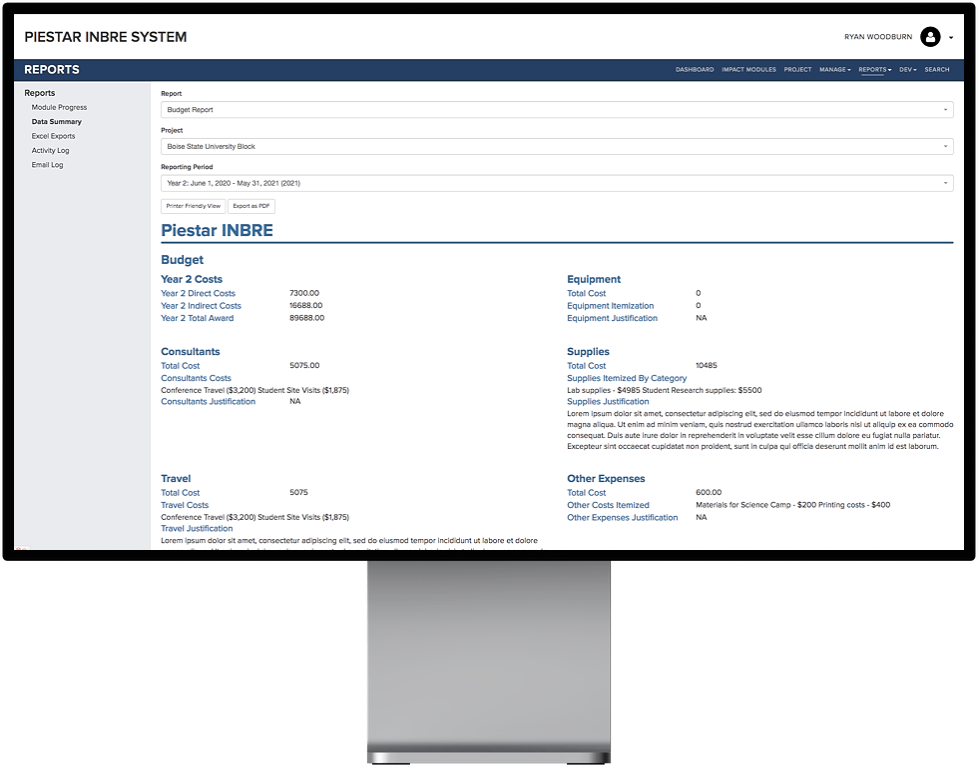Screen dimensions: 978x768
Task: Click the Other Costs Itemized label
Action: [608, 505]
